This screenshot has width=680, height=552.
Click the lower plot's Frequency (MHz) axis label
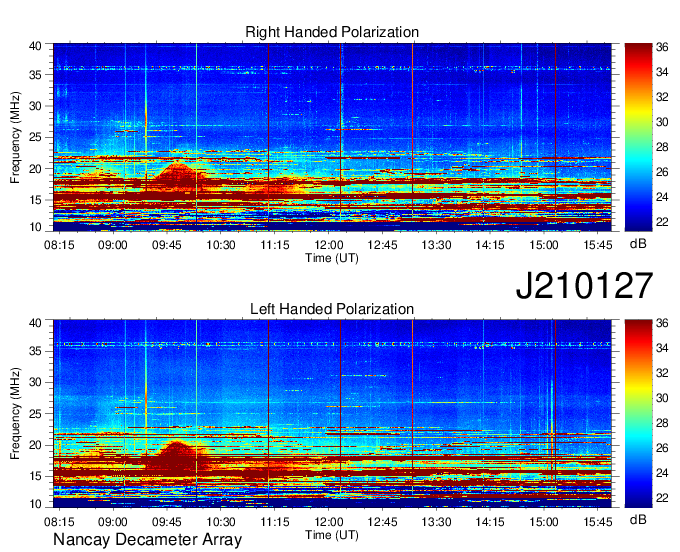tap(15, 414)
